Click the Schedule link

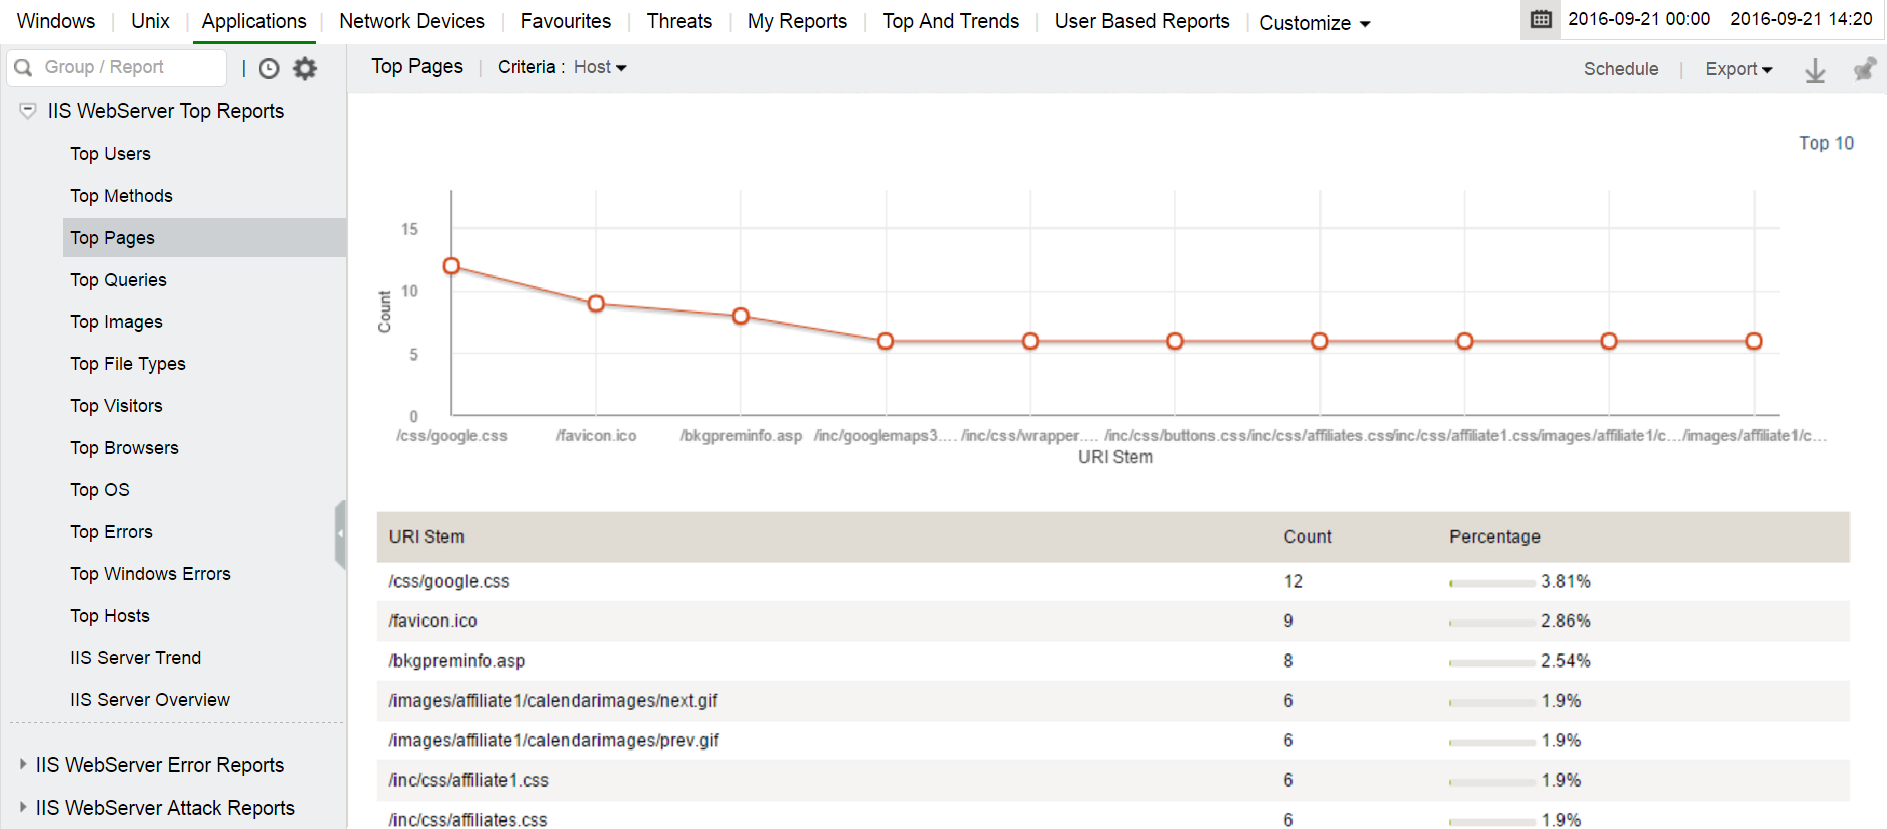[1620, 69]
